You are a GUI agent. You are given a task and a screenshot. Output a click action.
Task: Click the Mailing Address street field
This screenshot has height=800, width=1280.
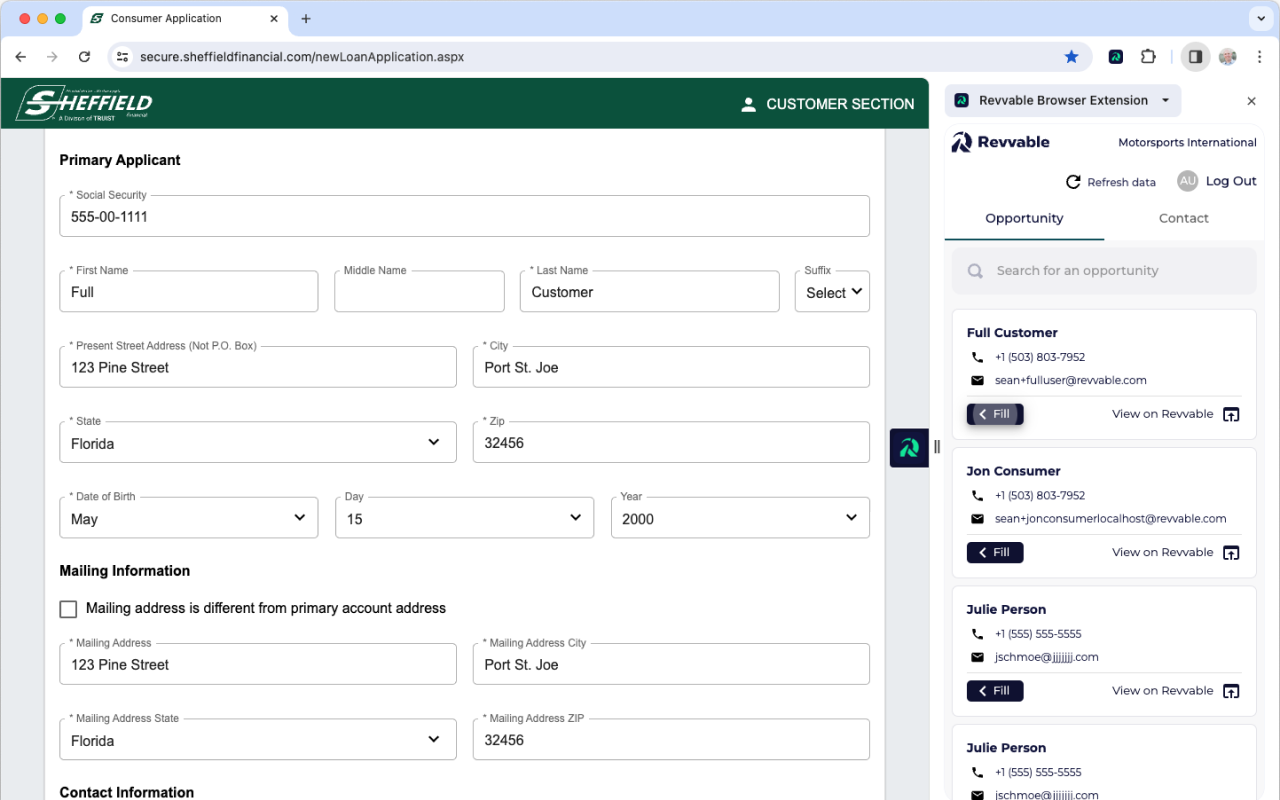point(258,664)
